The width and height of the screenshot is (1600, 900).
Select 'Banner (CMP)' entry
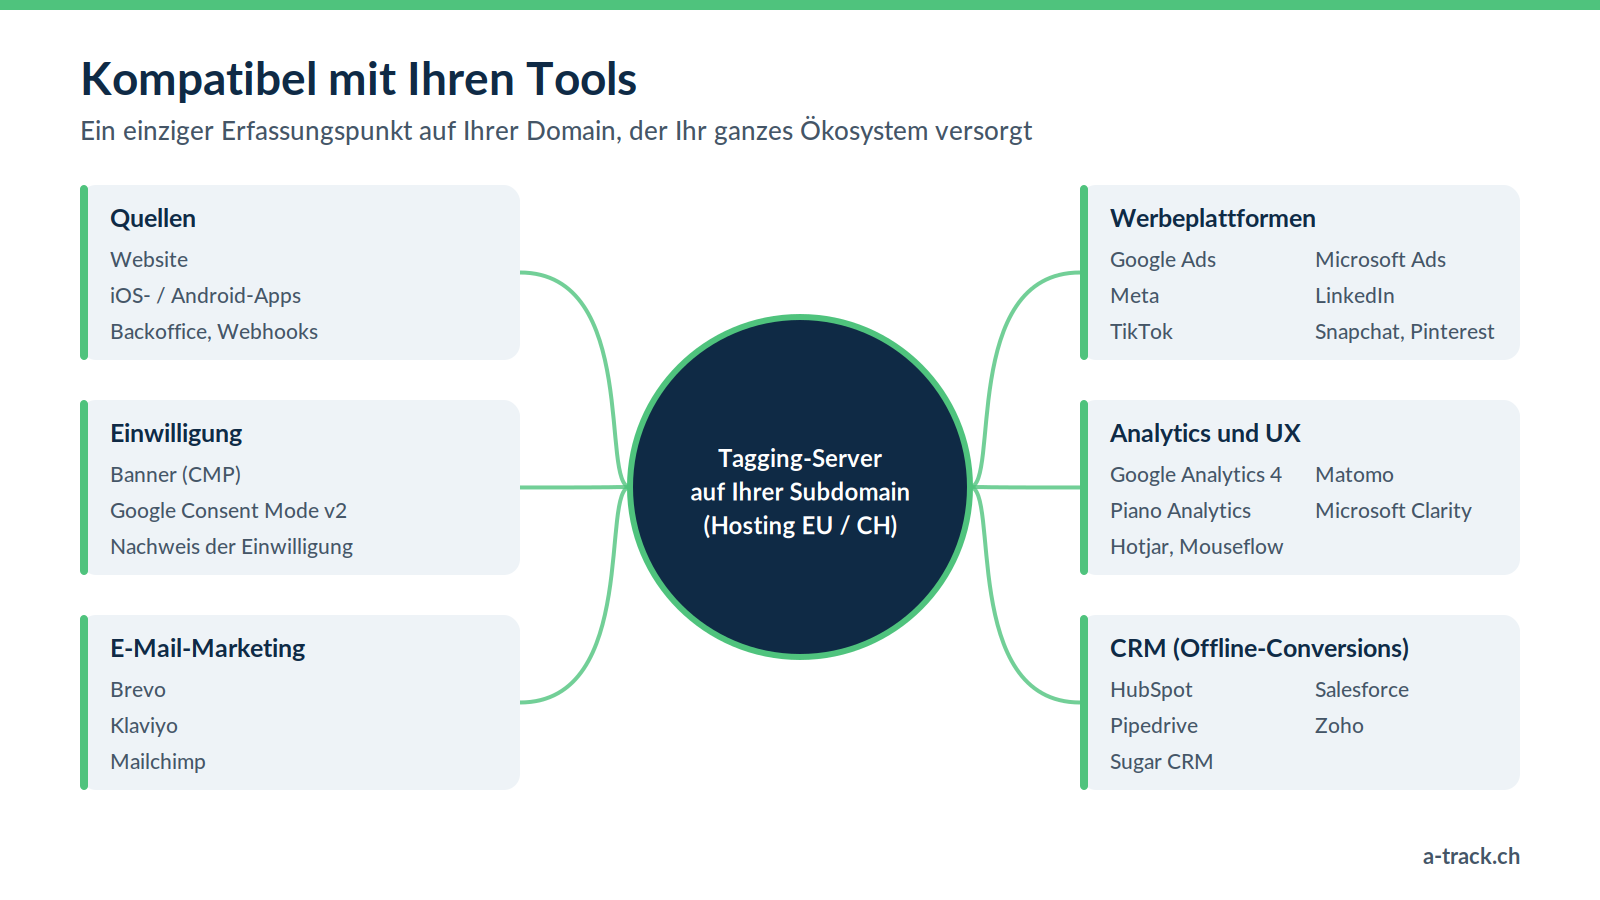176,474
